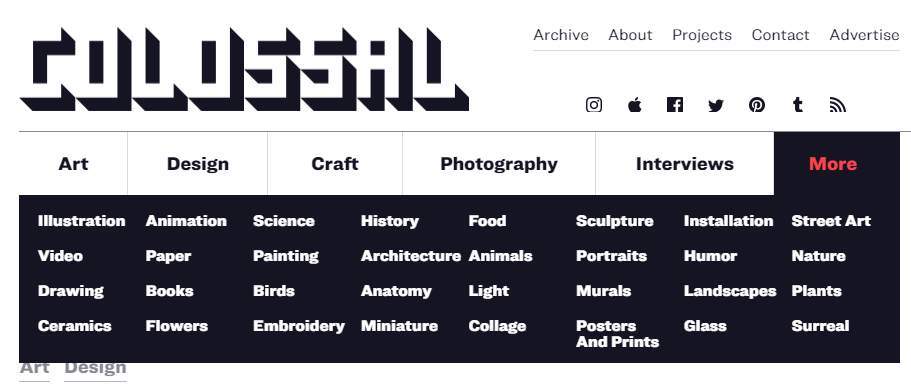The height and width of the screenshot is (392, 911).
Task: Click the Contact link in header
Action: (780, 35)
